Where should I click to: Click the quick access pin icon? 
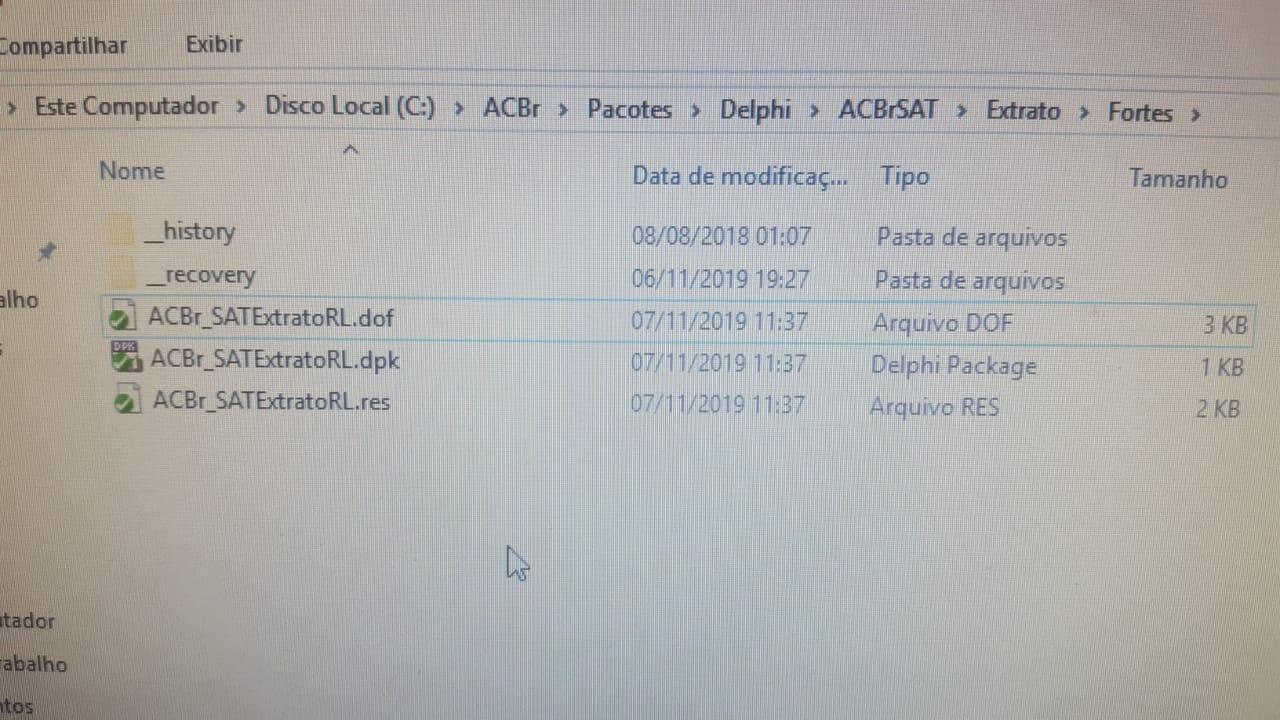tap(46, 252)
